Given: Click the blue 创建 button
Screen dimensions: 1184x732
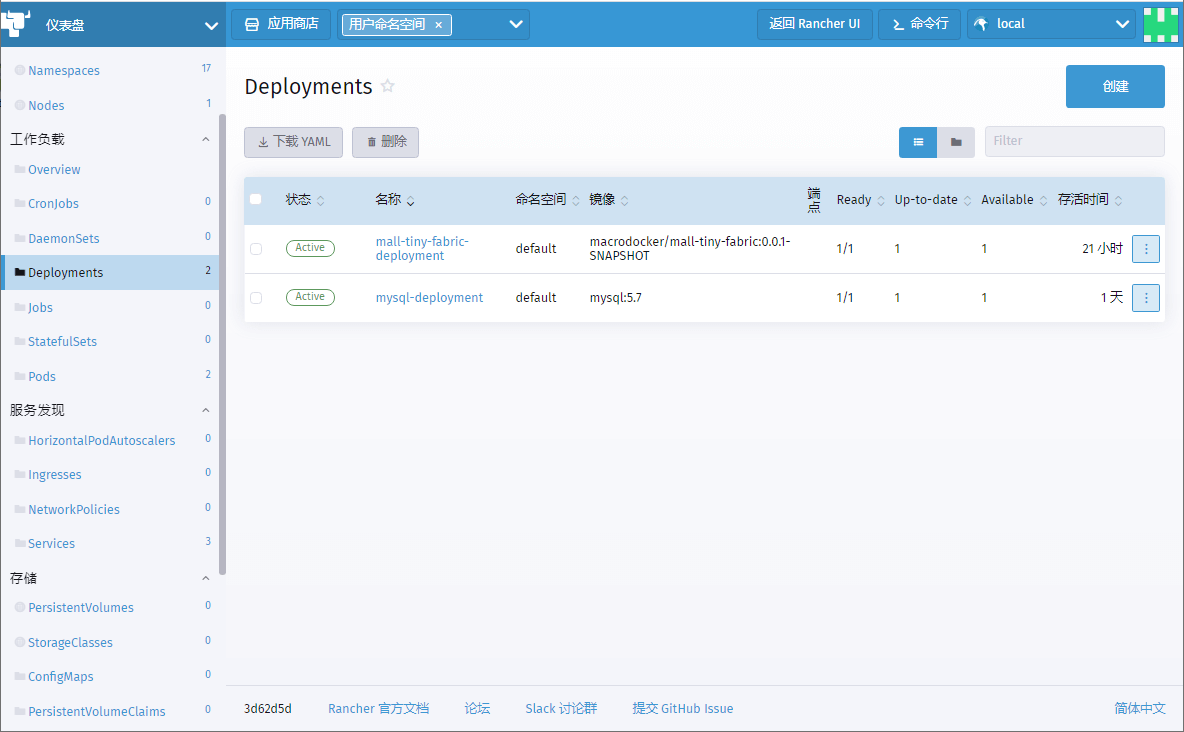Looking at the screenshot, I should point(1115,86).
